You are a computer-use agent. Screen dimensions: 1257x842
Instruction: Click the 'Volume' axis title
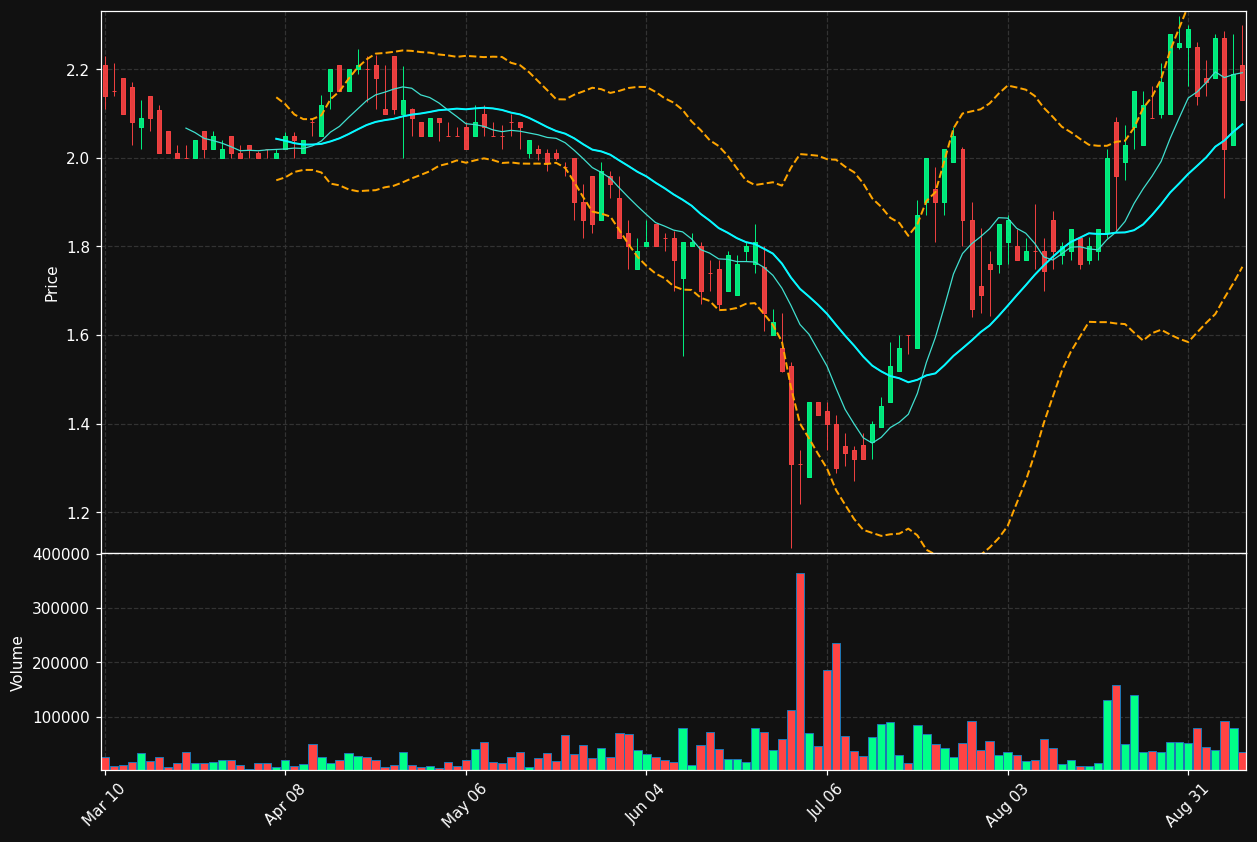pos(18,663)
